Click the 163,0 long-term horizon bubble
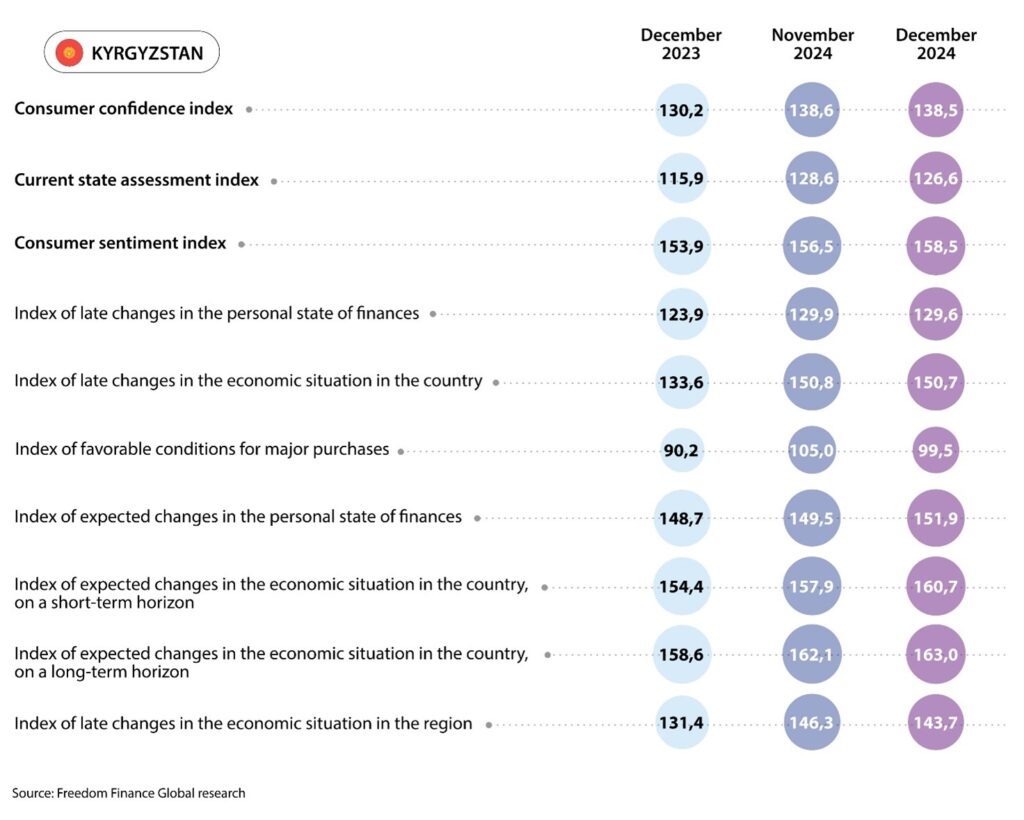The height and width of the screenshot is (820, 1024). pos(936,654)
